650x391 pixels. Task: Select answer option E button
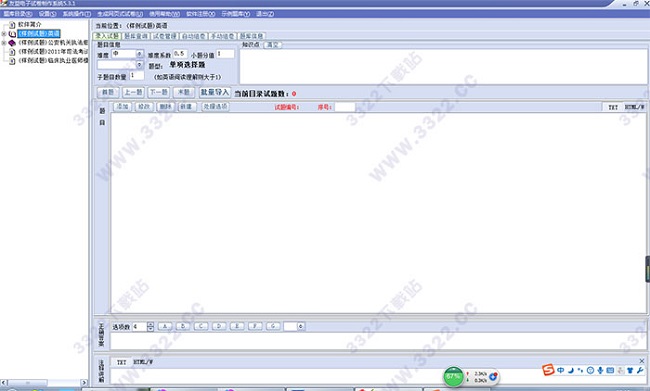pos(237,326)
